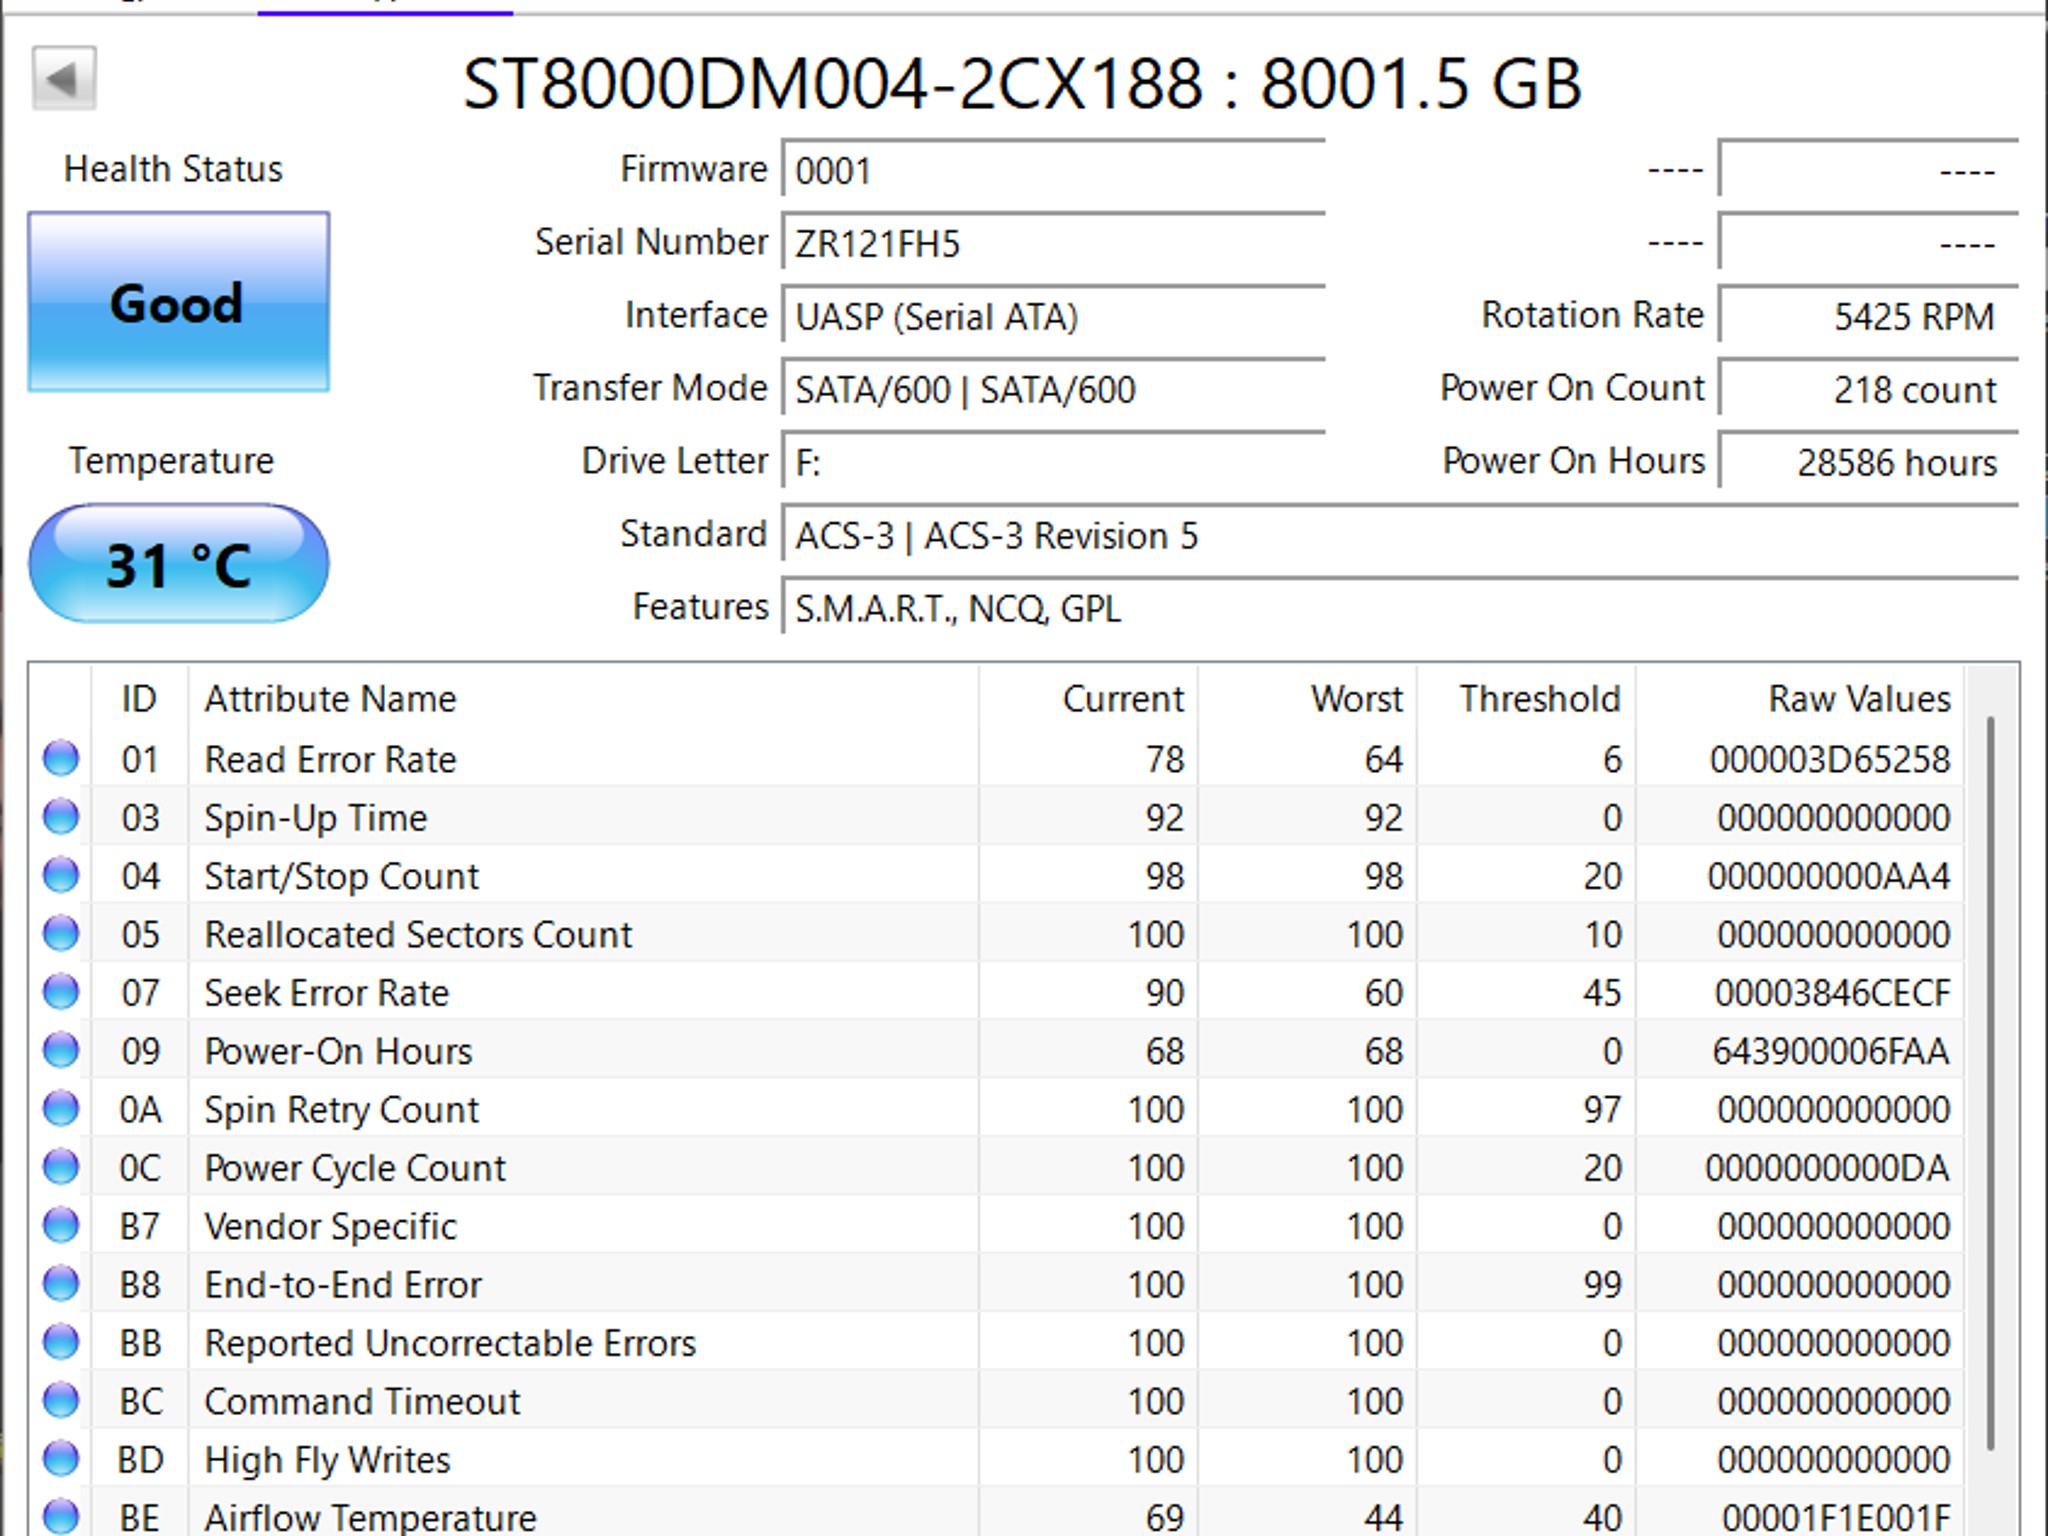Click the status dot for Seek Error Rate
Viewport: 2048px width, 1536px height.
[61, 992]
